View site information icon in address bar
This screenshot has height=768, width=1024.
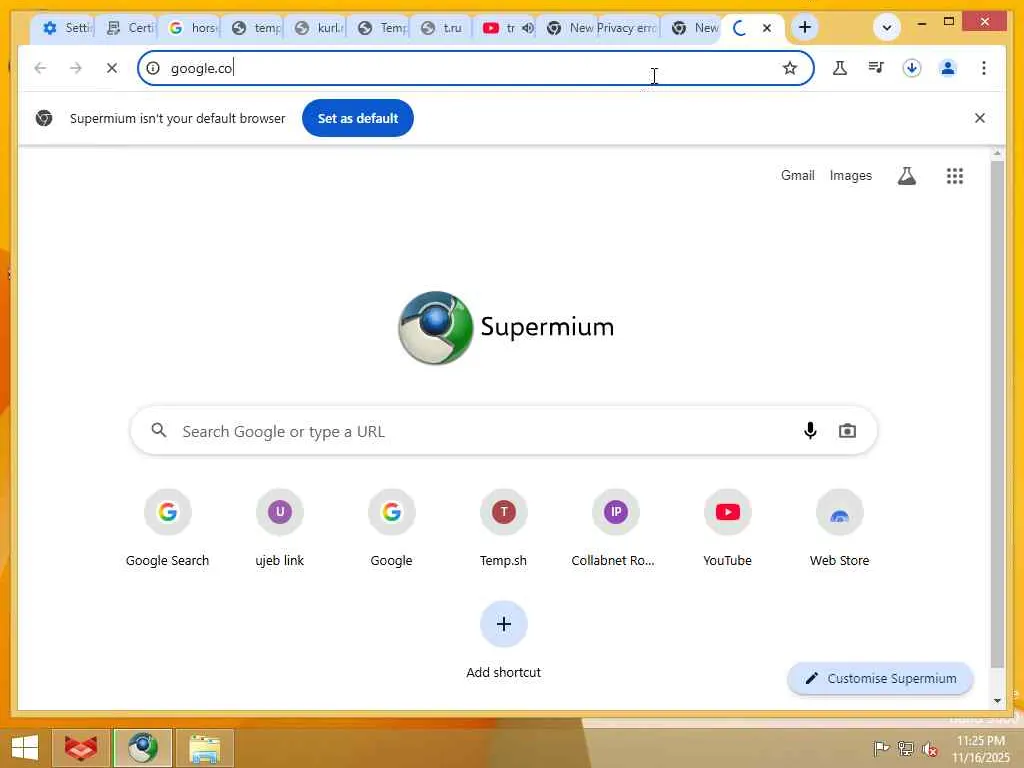pyautogui.click(x=153, y=68)
